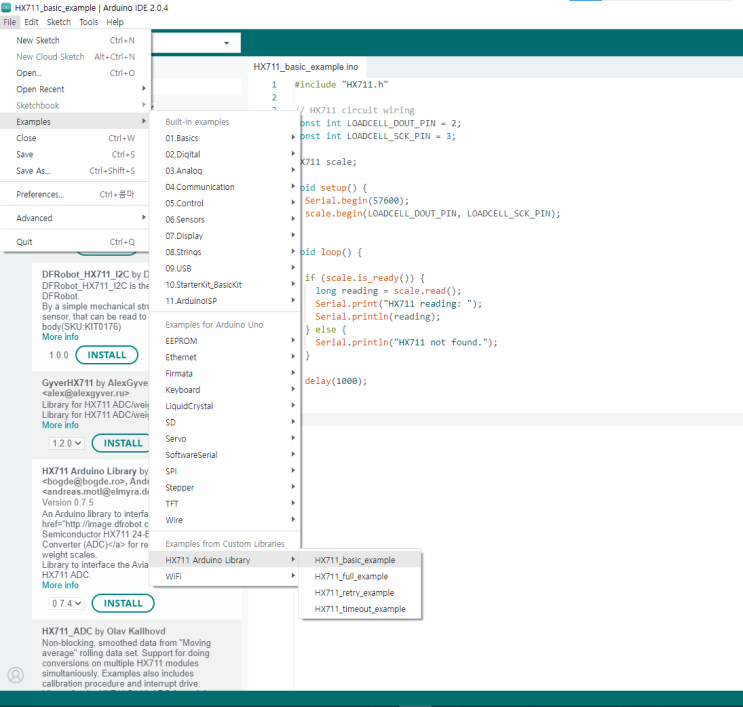Open More info link for HX711 Arduino Library

pyautogui.click(x=60, y=585)
